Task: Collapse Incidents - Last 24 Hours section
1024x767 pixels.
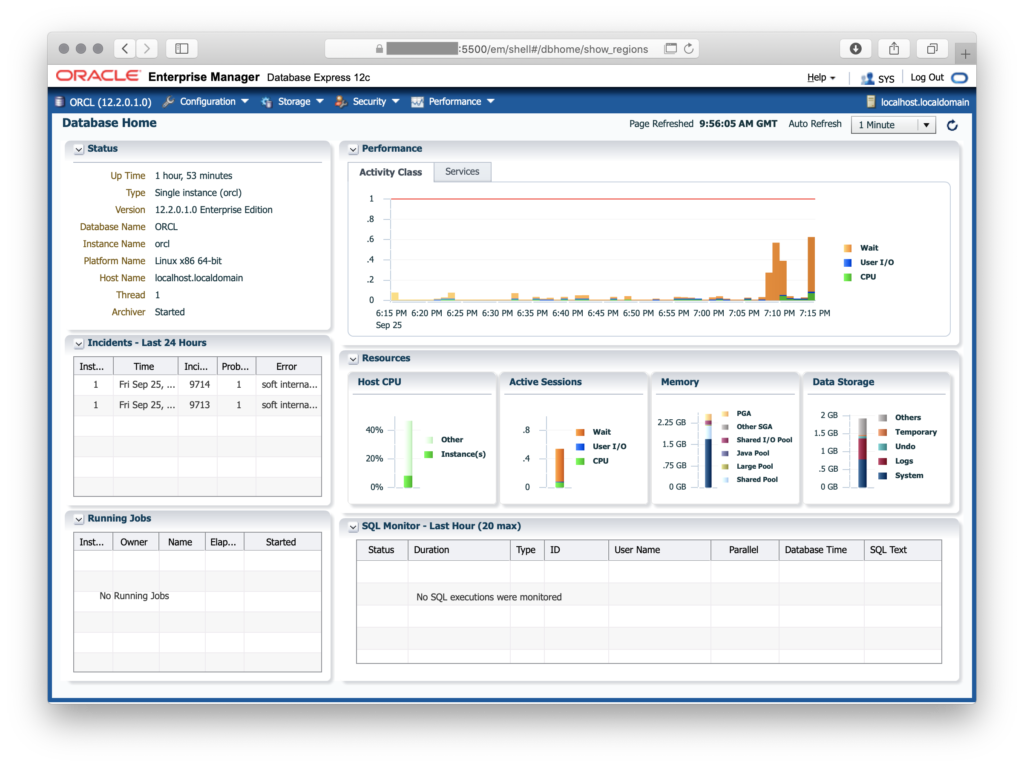Action: [x=78, y=343]
